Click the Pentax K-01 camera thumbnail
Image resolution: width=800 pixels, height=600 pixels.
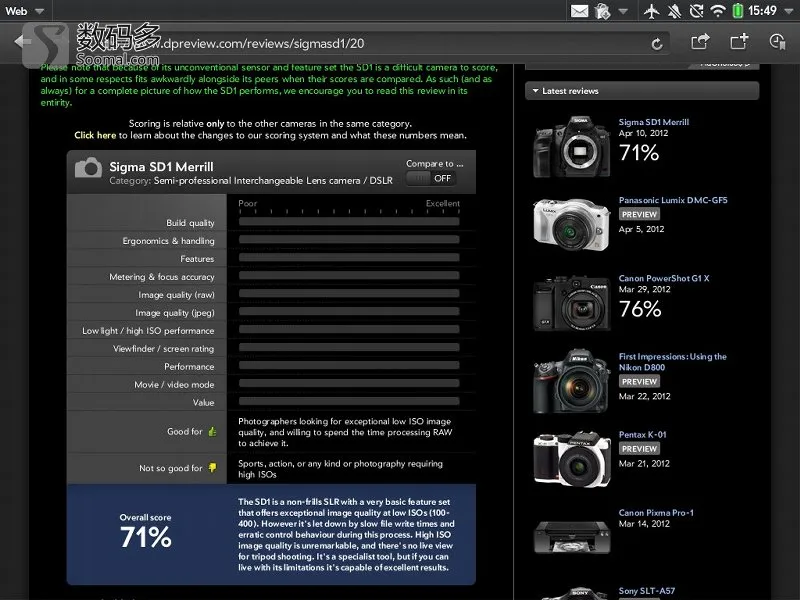click(x=571, y=459)
